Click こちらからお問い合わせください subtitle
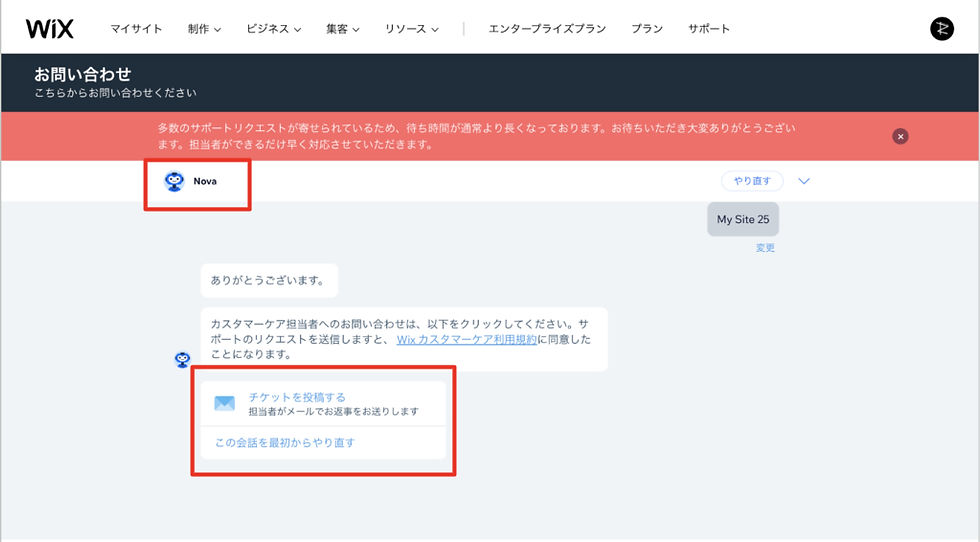980x542 pixels. (x=115, y=93)
